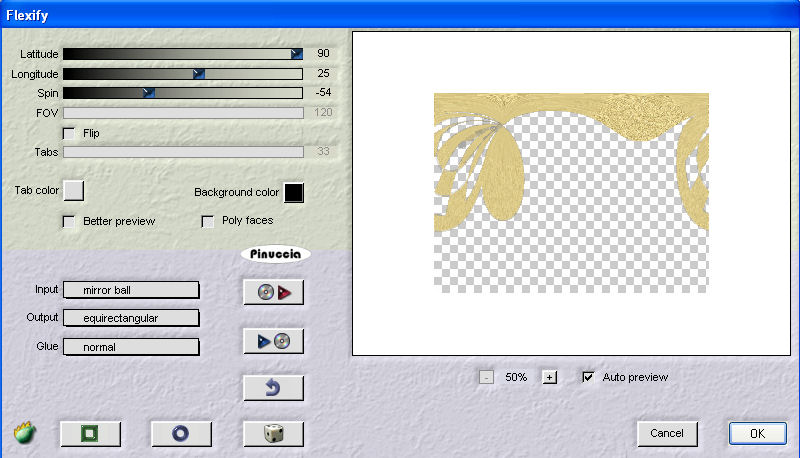The height and width of the screenshot is (458, 800).
Task: Uncheck the Auto preview checkbox
Action: click(x=588, y=377)
